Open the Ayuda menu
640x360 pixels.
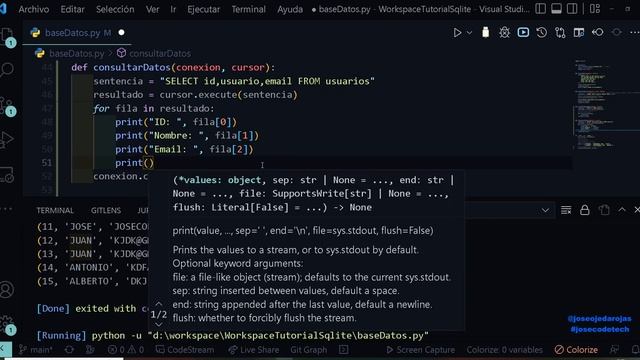pos(290,9)
